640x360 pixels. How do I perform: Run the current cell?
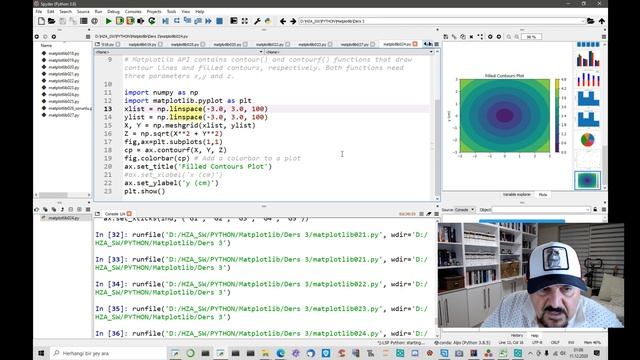coord(120,21)
